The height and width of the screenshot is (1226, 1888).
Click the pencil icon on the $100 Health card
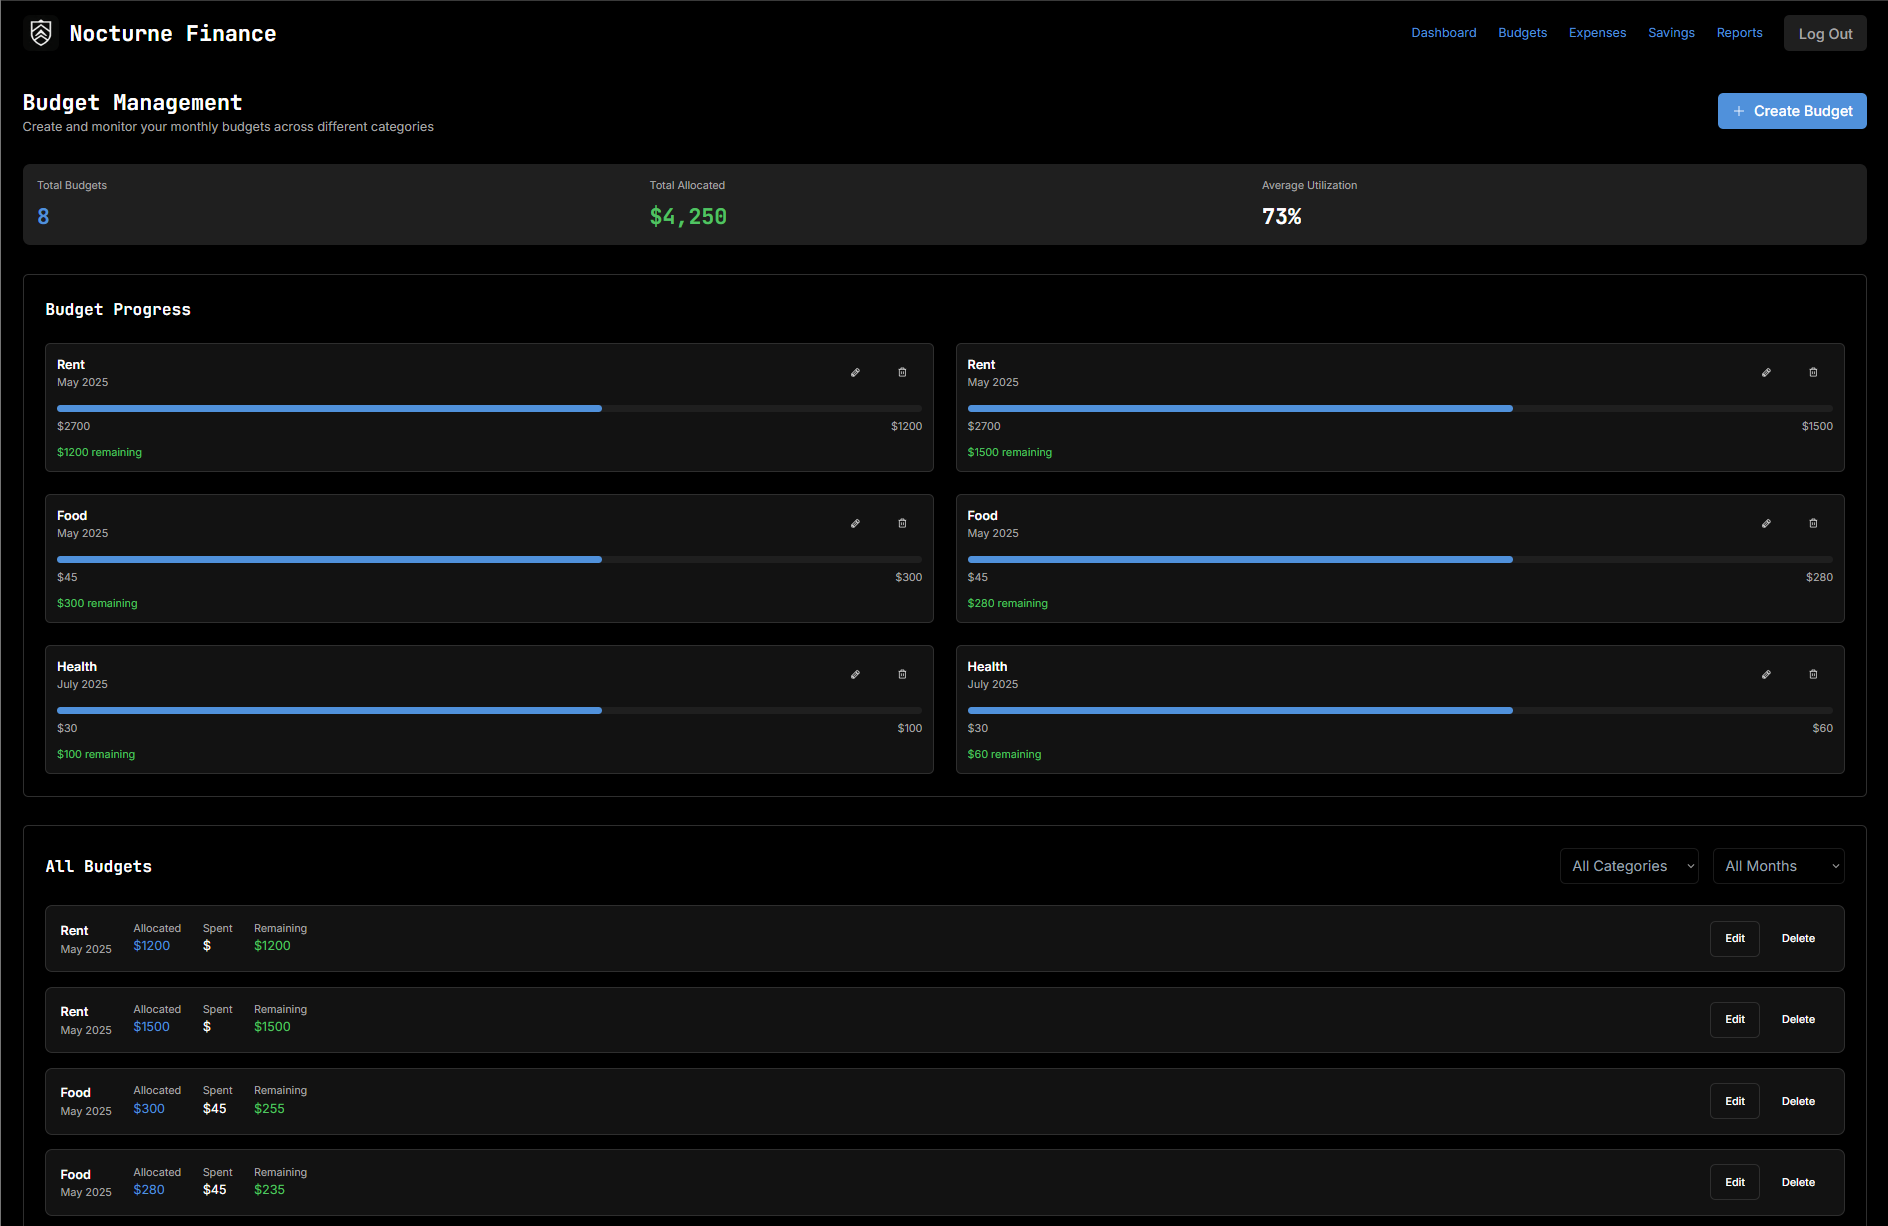coord(855,674)
